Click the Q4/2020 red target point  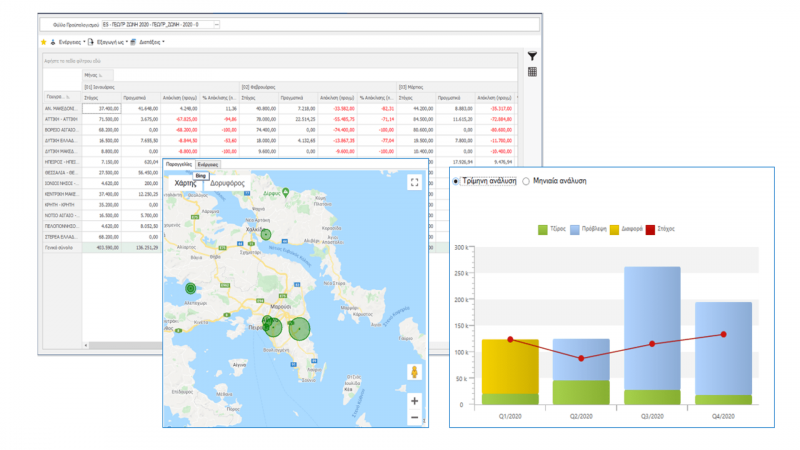coord(723,335)
